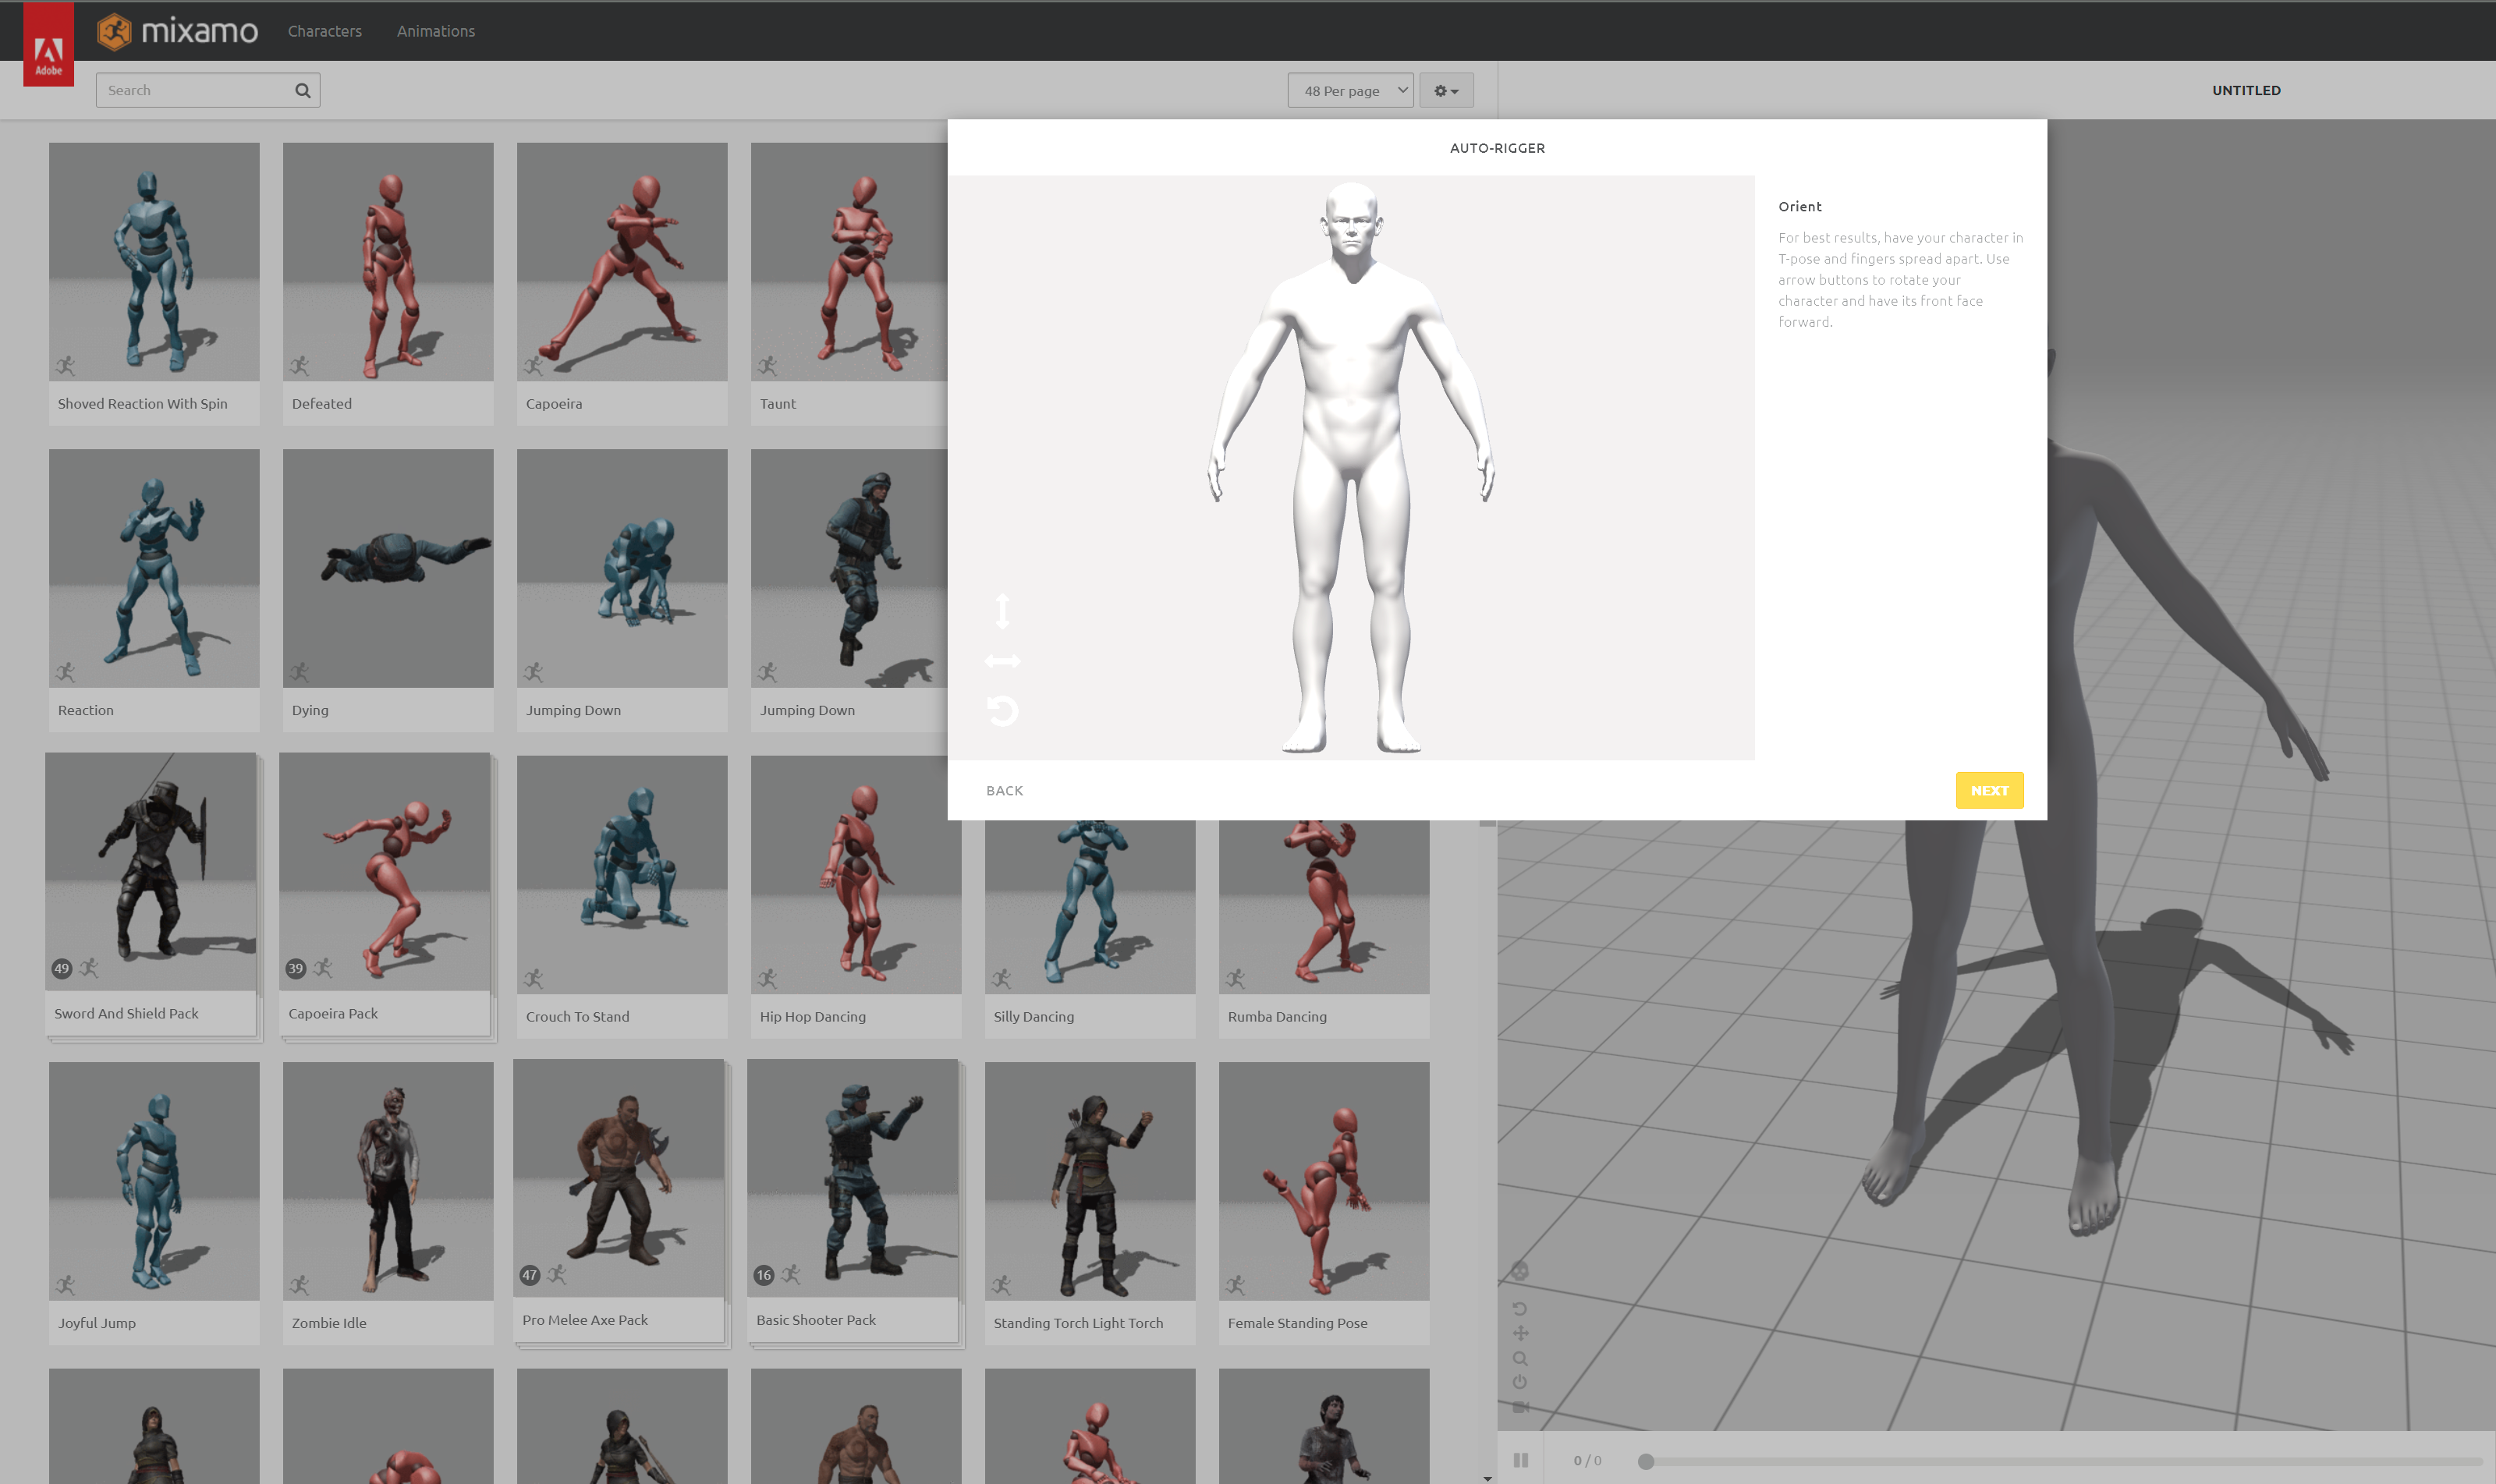Click the Adobe logo
Screen dimensions: 2496x1484
coord(48,45)
